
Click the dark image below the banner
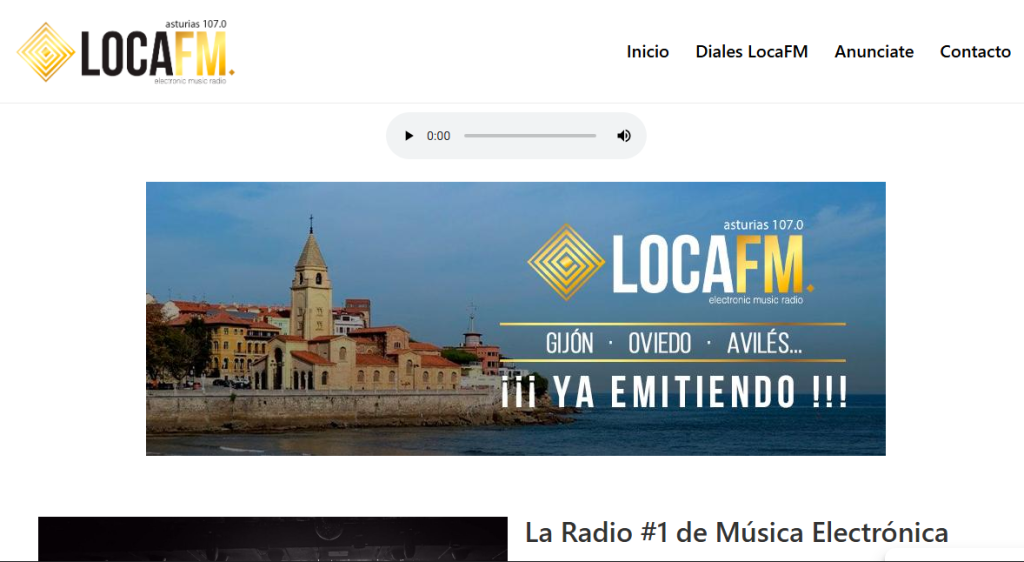(272, 539)
